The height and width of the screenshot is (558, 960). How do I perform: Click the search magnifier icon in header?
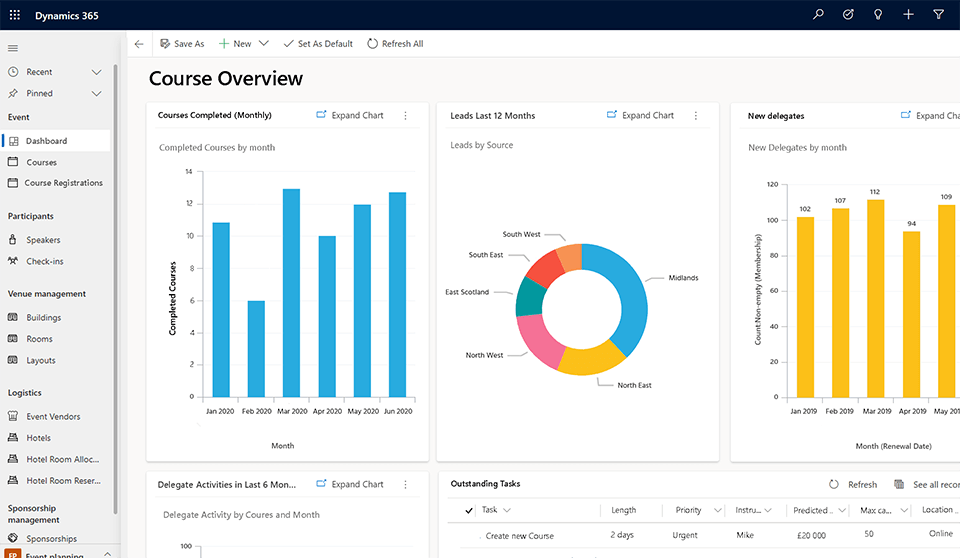pyautogui.click(x=819, y=15)
